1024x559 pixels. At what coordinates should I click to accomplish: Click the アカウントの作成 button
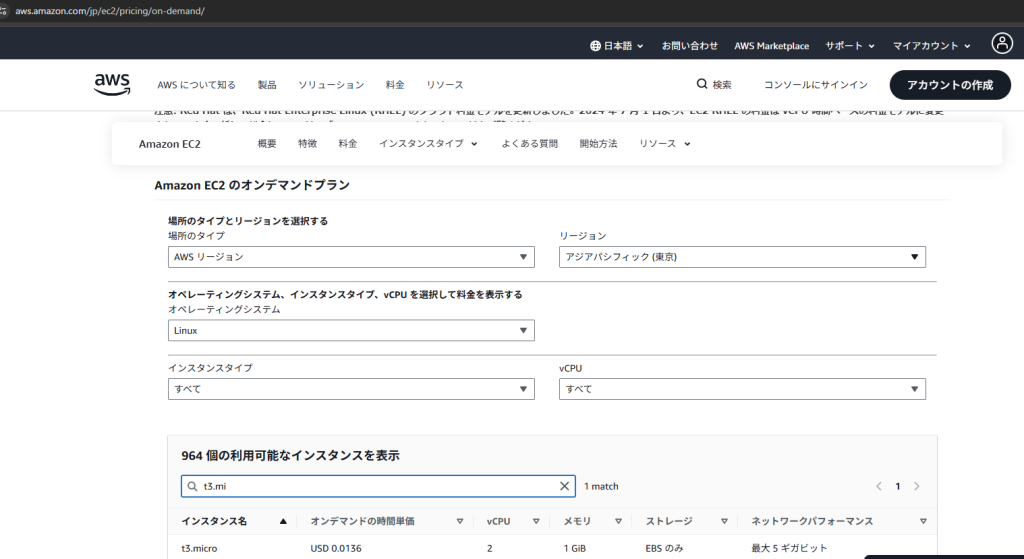[x=950, y=85]
